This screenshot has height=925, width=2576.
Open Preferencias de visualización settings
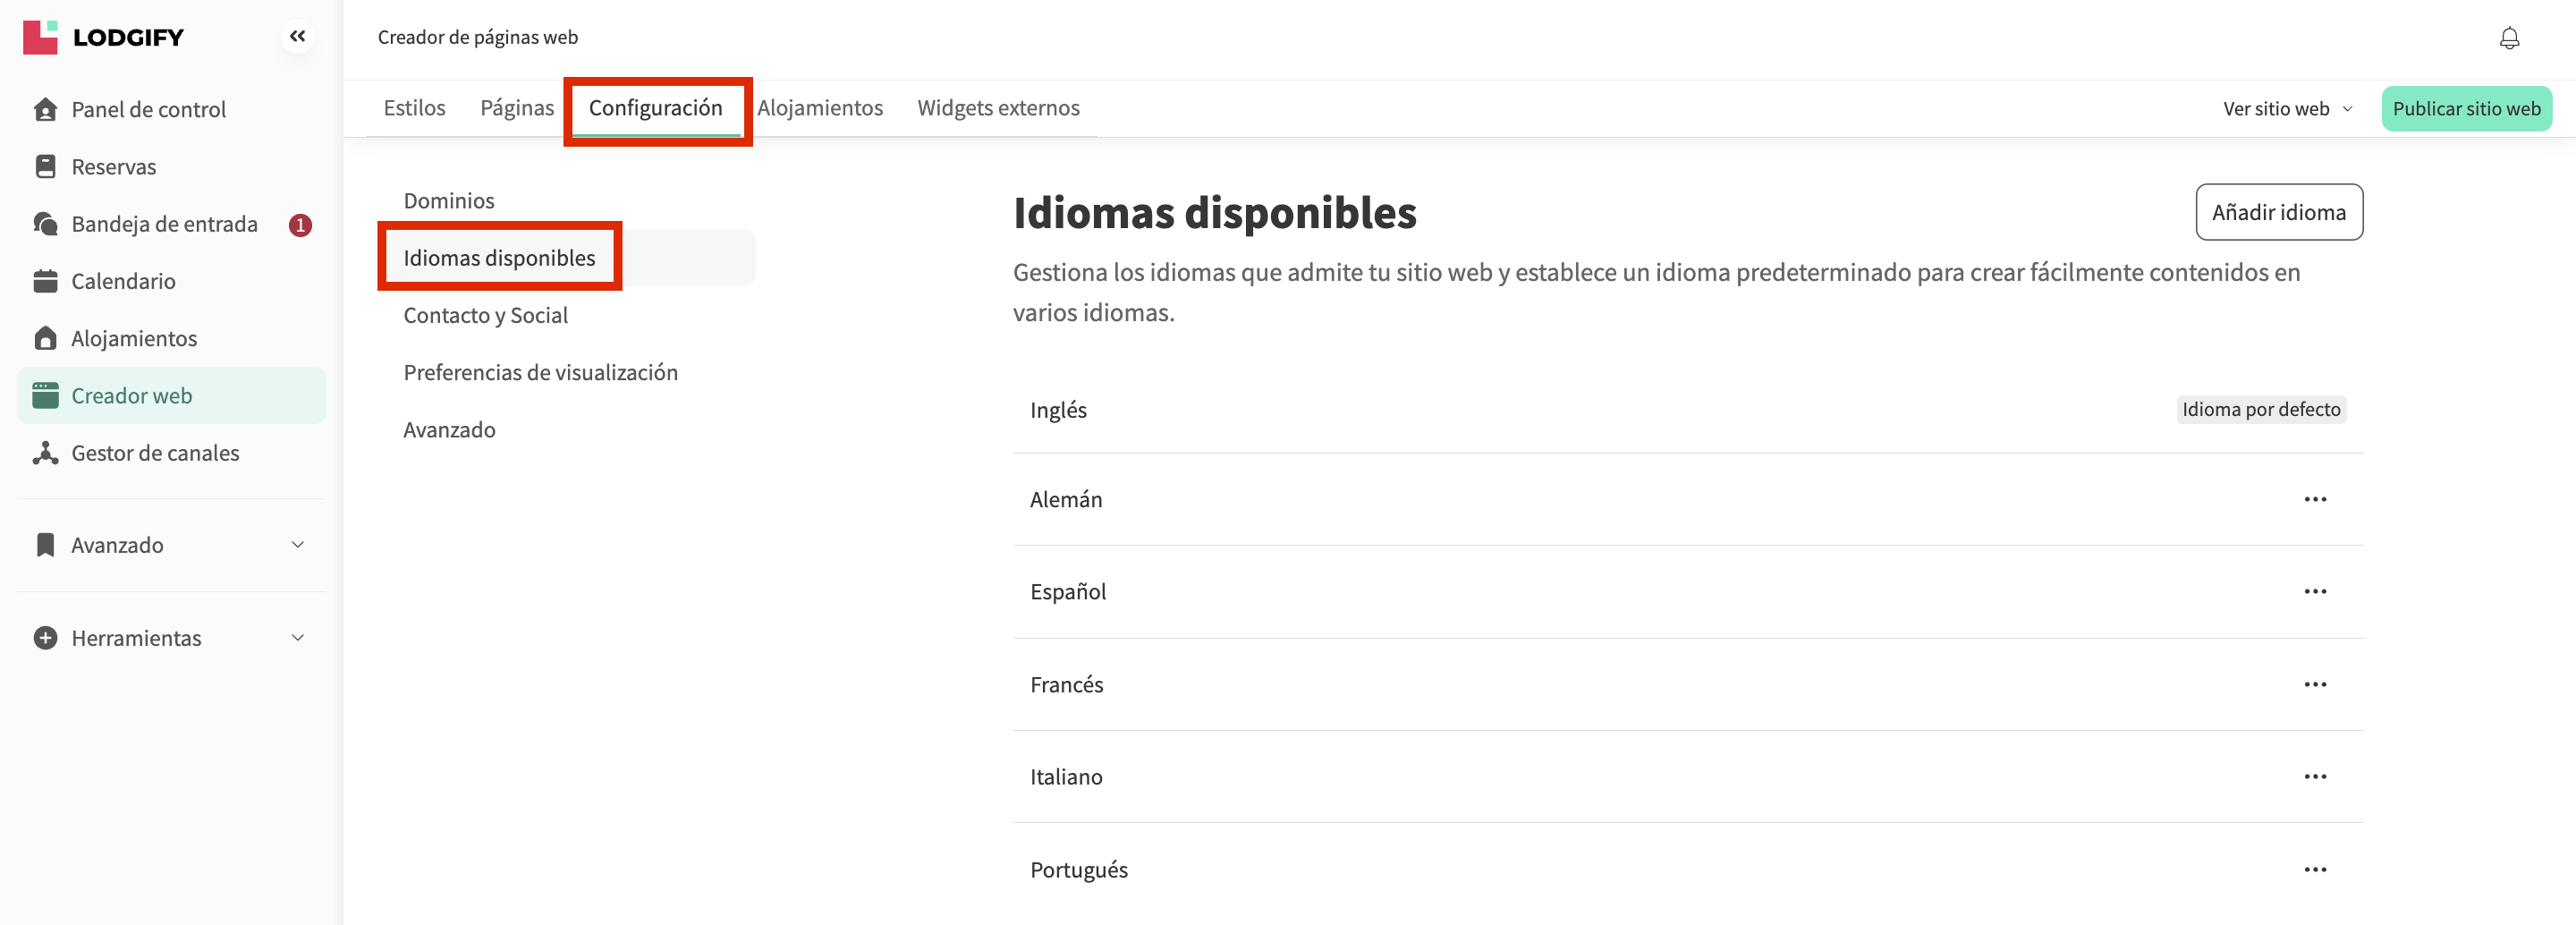540,372
